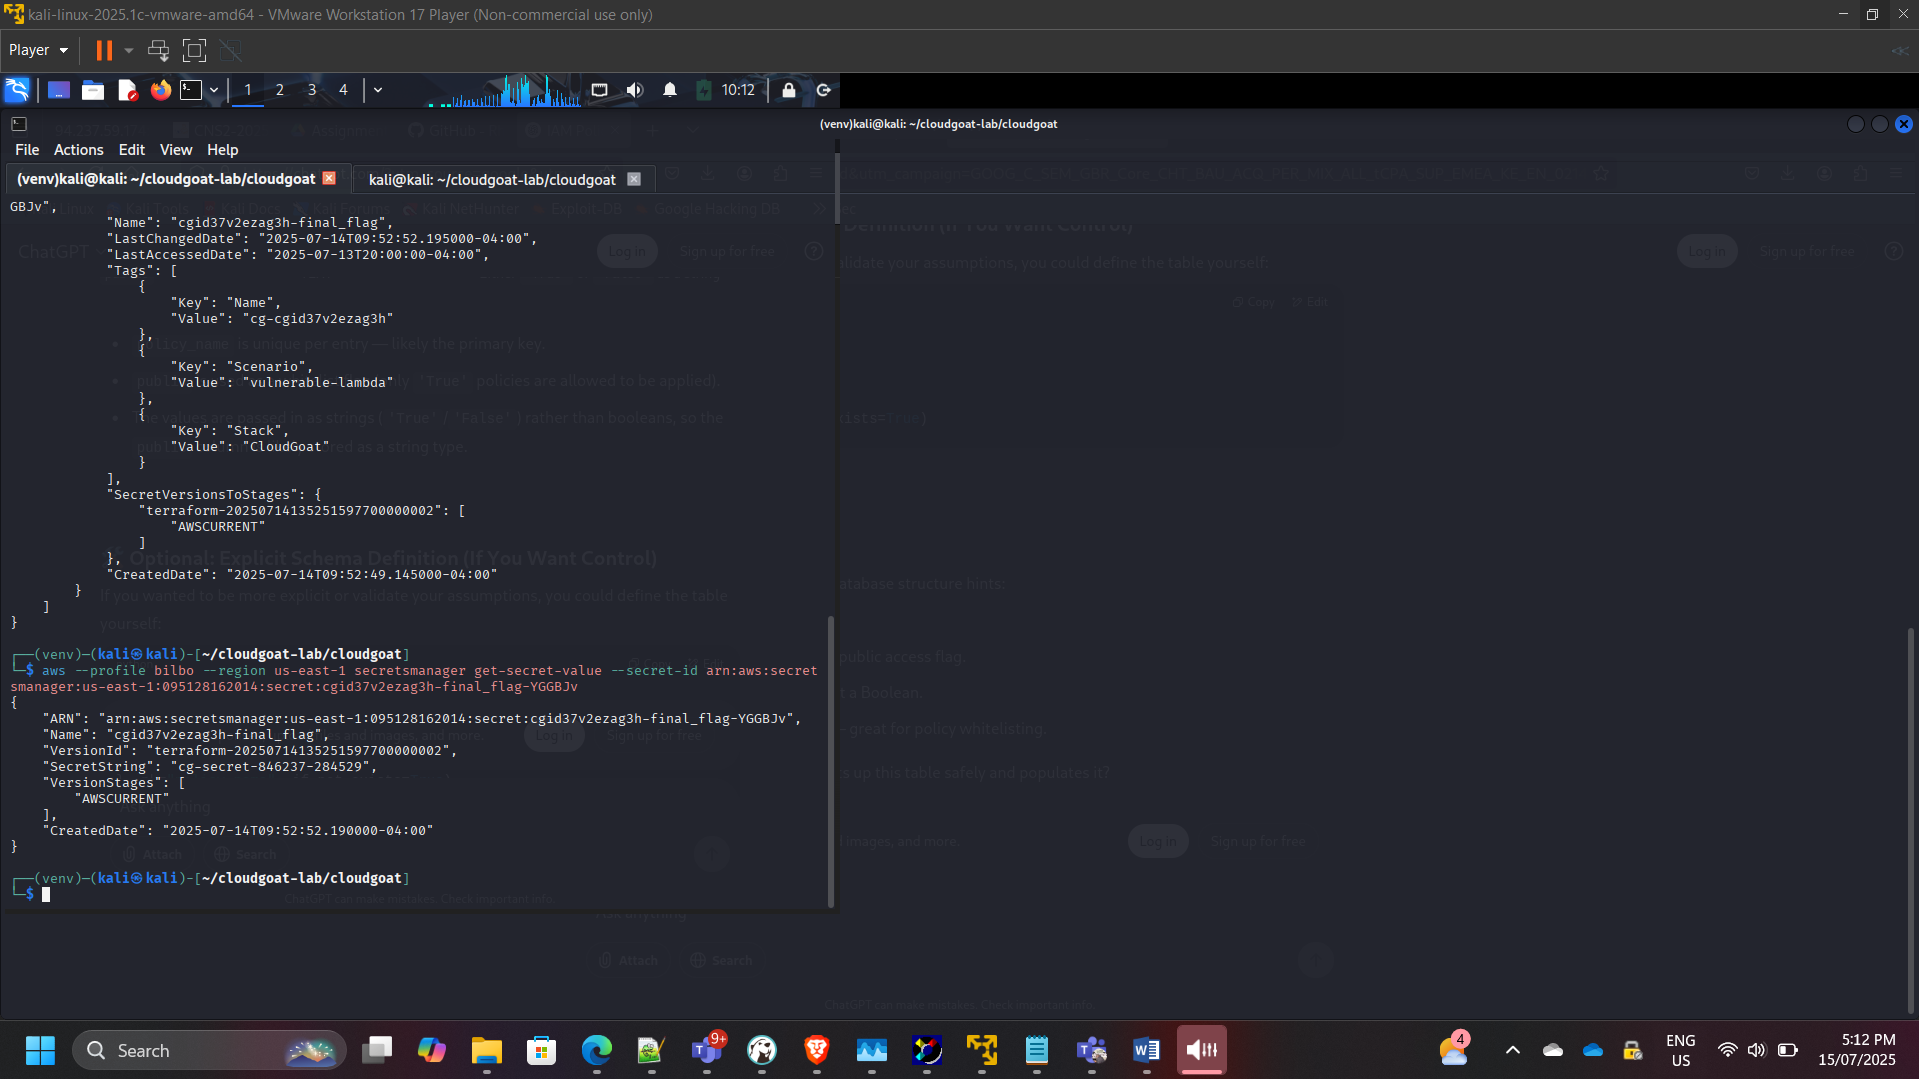The height and width of the screenshot is (1079, 1919).
Task: Open the file manager in Kali panel
Action: [93, 90]
